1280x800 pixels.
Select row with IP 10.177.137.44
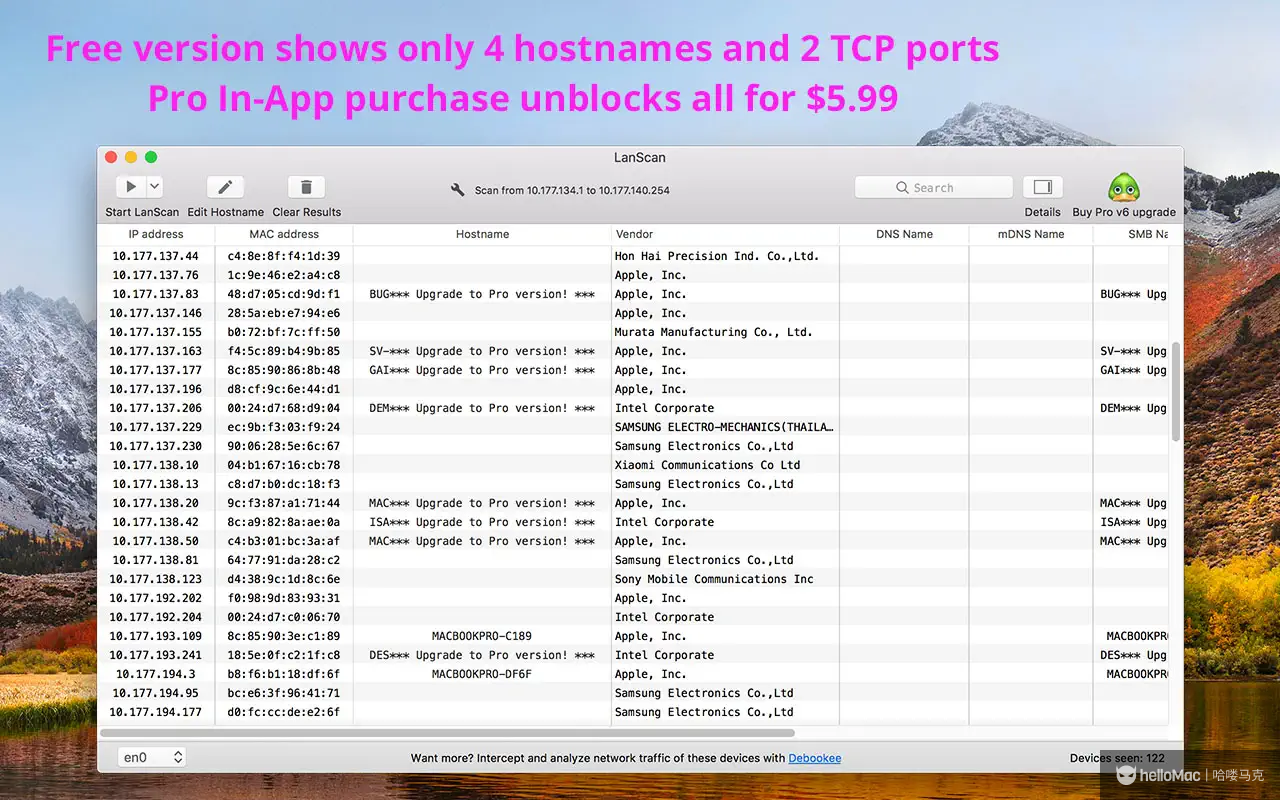coord(633,256)
